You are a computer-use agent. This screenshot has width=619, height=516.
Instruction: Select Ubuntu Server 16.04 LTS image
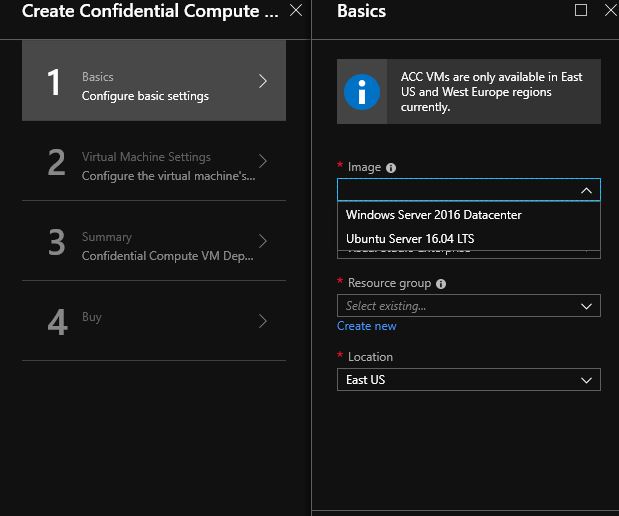tap(469, 238)
